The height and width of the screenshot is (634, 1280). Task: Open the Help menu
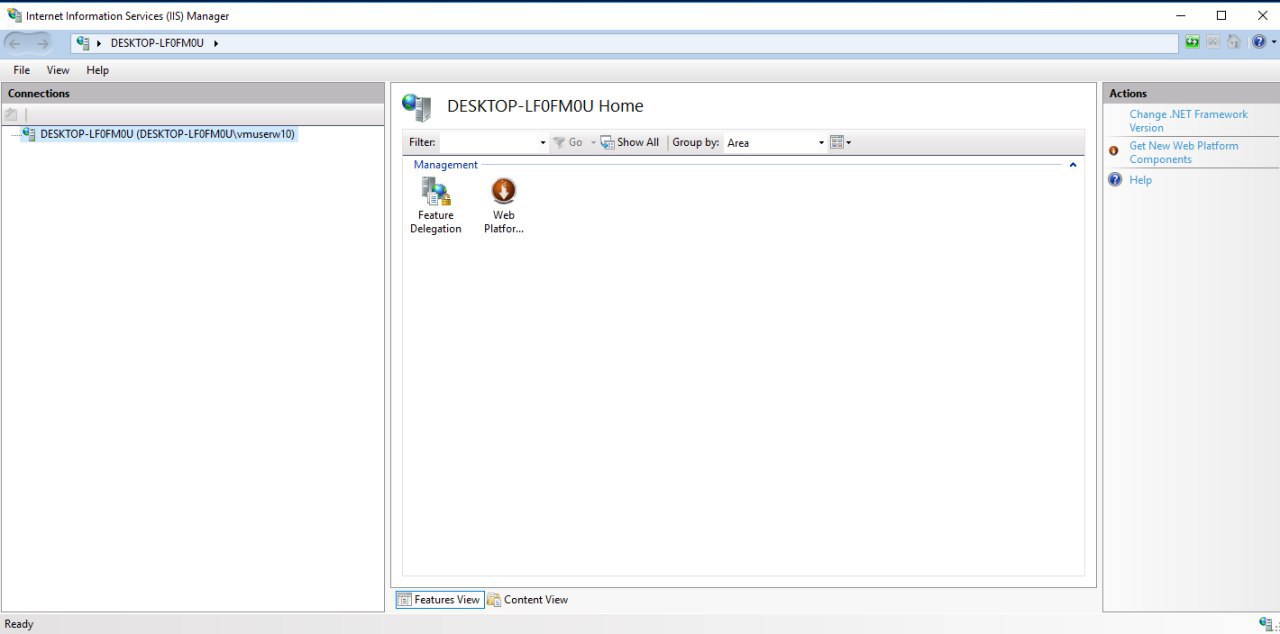(x=97, y=70)
